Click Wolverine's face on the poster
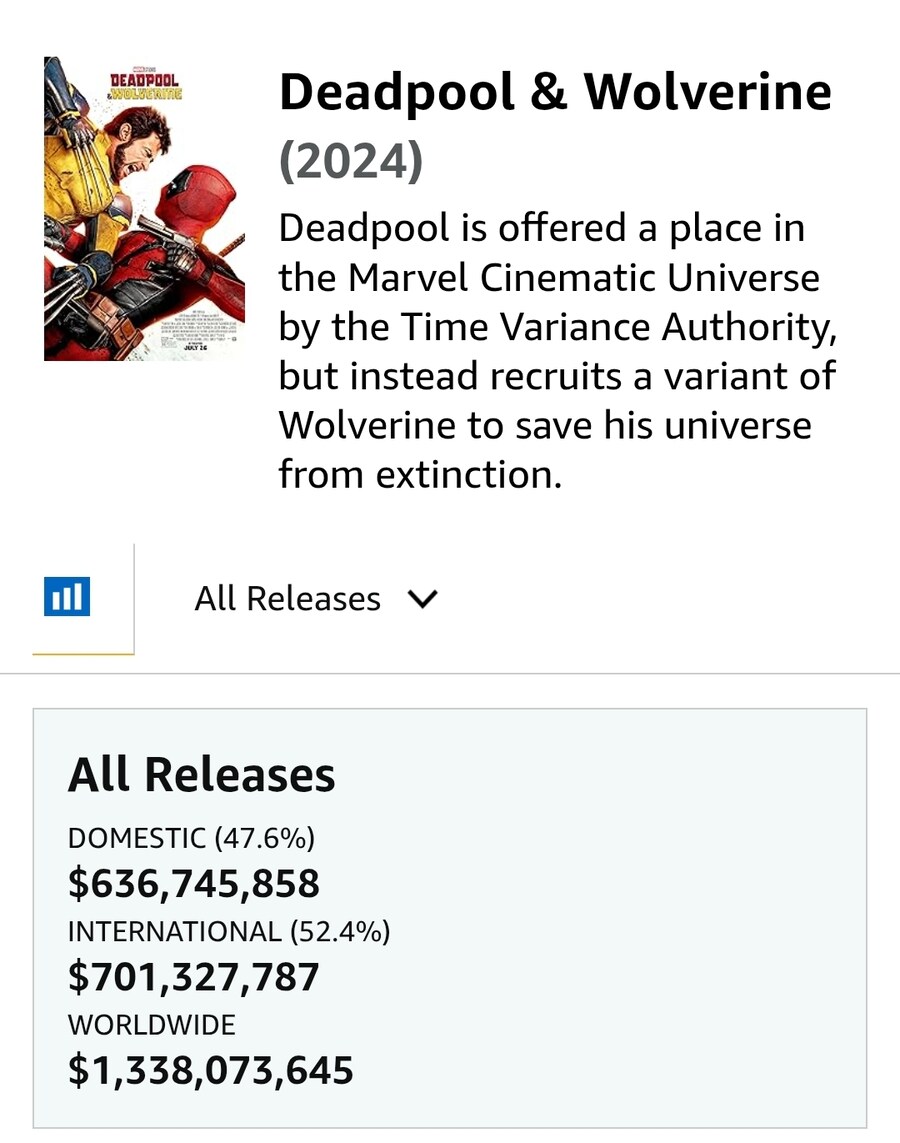The width and height of the screenshot is (900, 1143). (136, 155)
